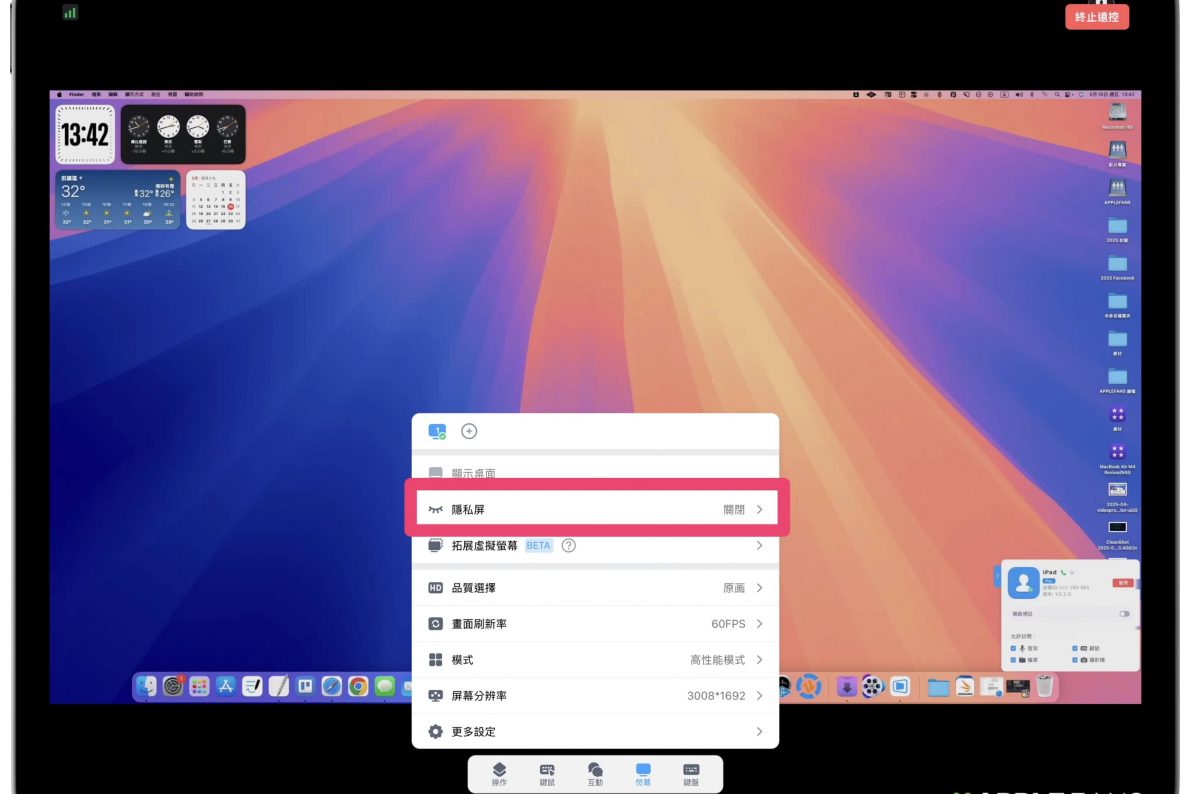Click the 鍵盤 (Keyboard) toolbar icon

(x=691, y=773)
